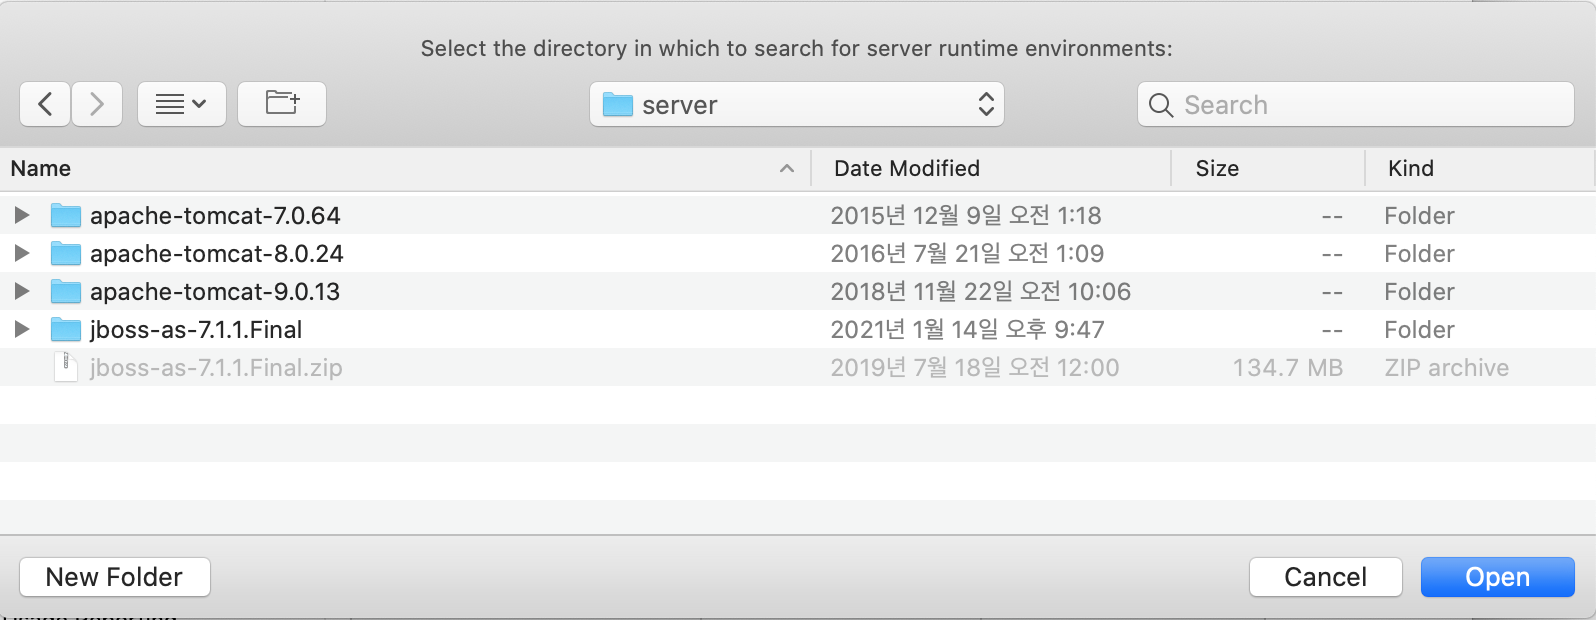Click the Search field
The image size is (1596, 620).
click(x=1356, y=104)
